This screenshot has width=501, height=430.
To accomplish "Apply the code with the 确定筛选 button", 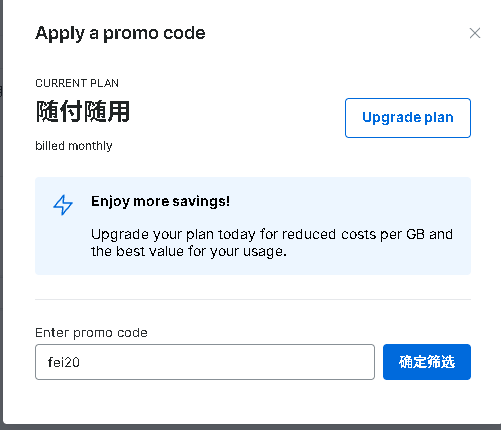I will [x=427, y=362].
